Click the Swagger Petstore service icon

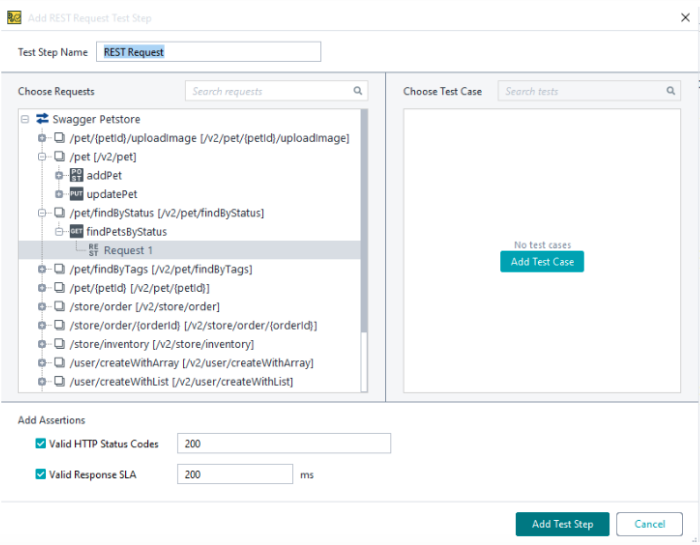[42, 119]
